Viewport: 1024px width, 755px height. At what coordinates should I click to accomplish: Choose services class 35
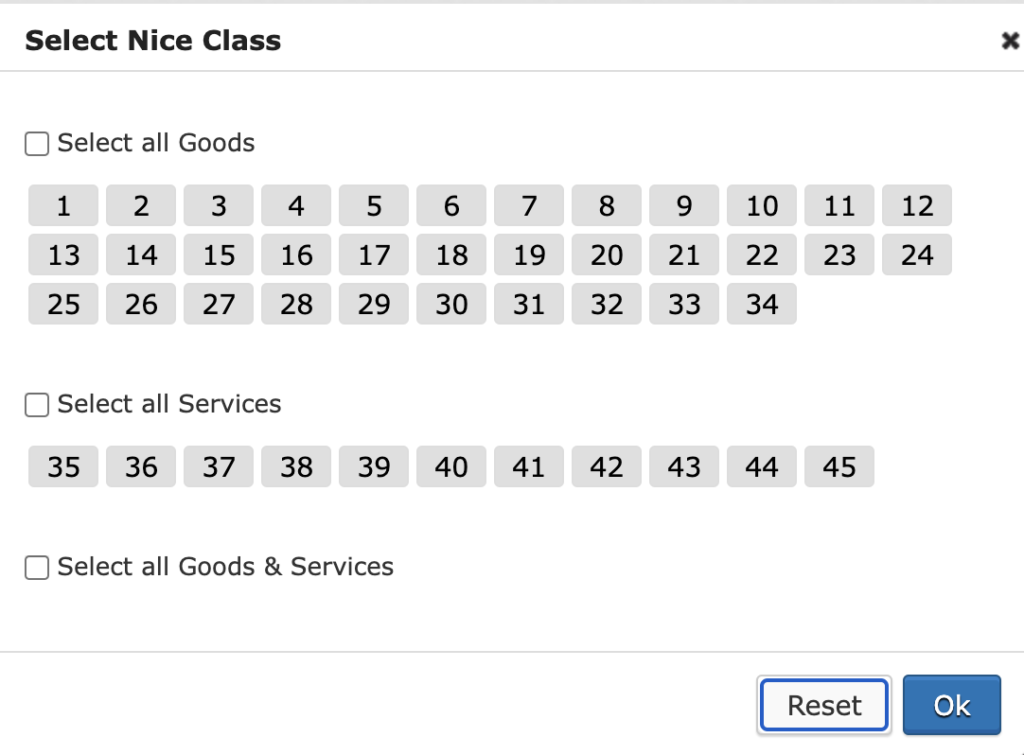point(62,466)
